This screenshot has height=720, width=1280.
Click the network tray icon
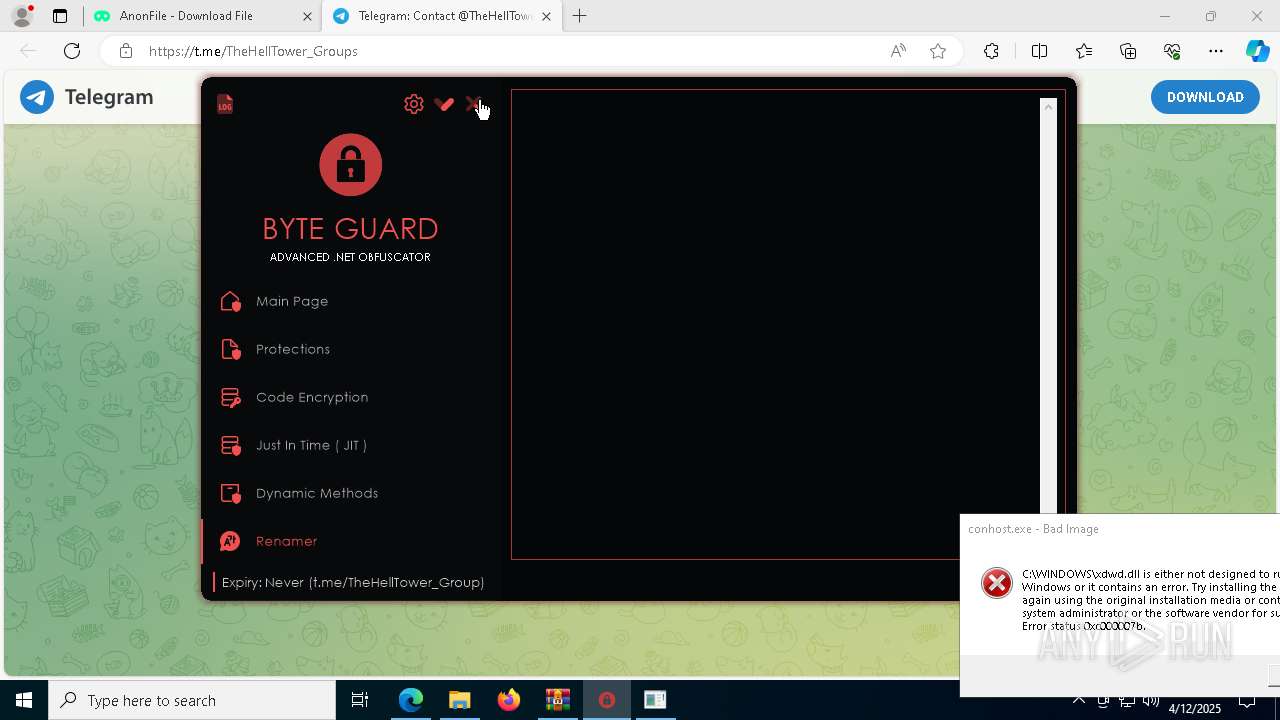point(1127,700)
